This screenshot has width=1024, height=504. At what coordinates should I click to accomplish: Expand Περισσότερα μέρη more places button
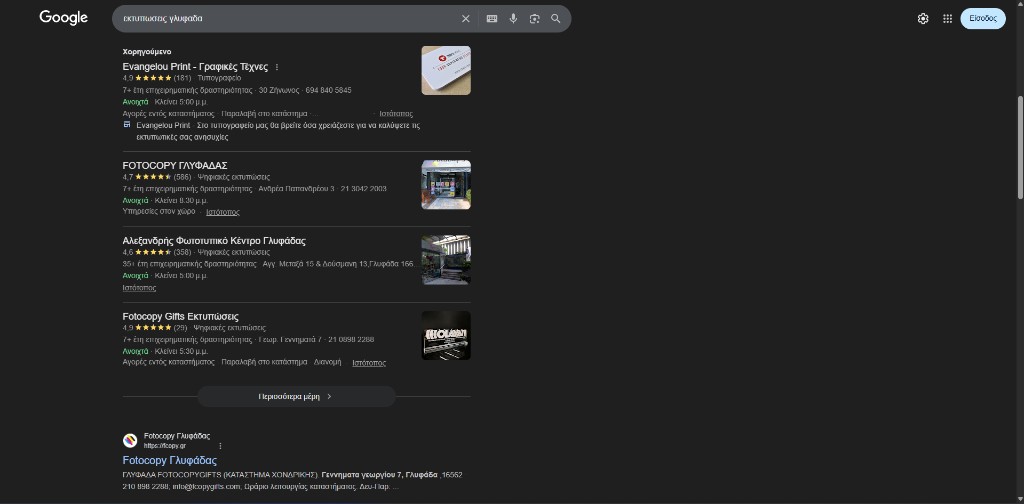[x=296, y=396]
